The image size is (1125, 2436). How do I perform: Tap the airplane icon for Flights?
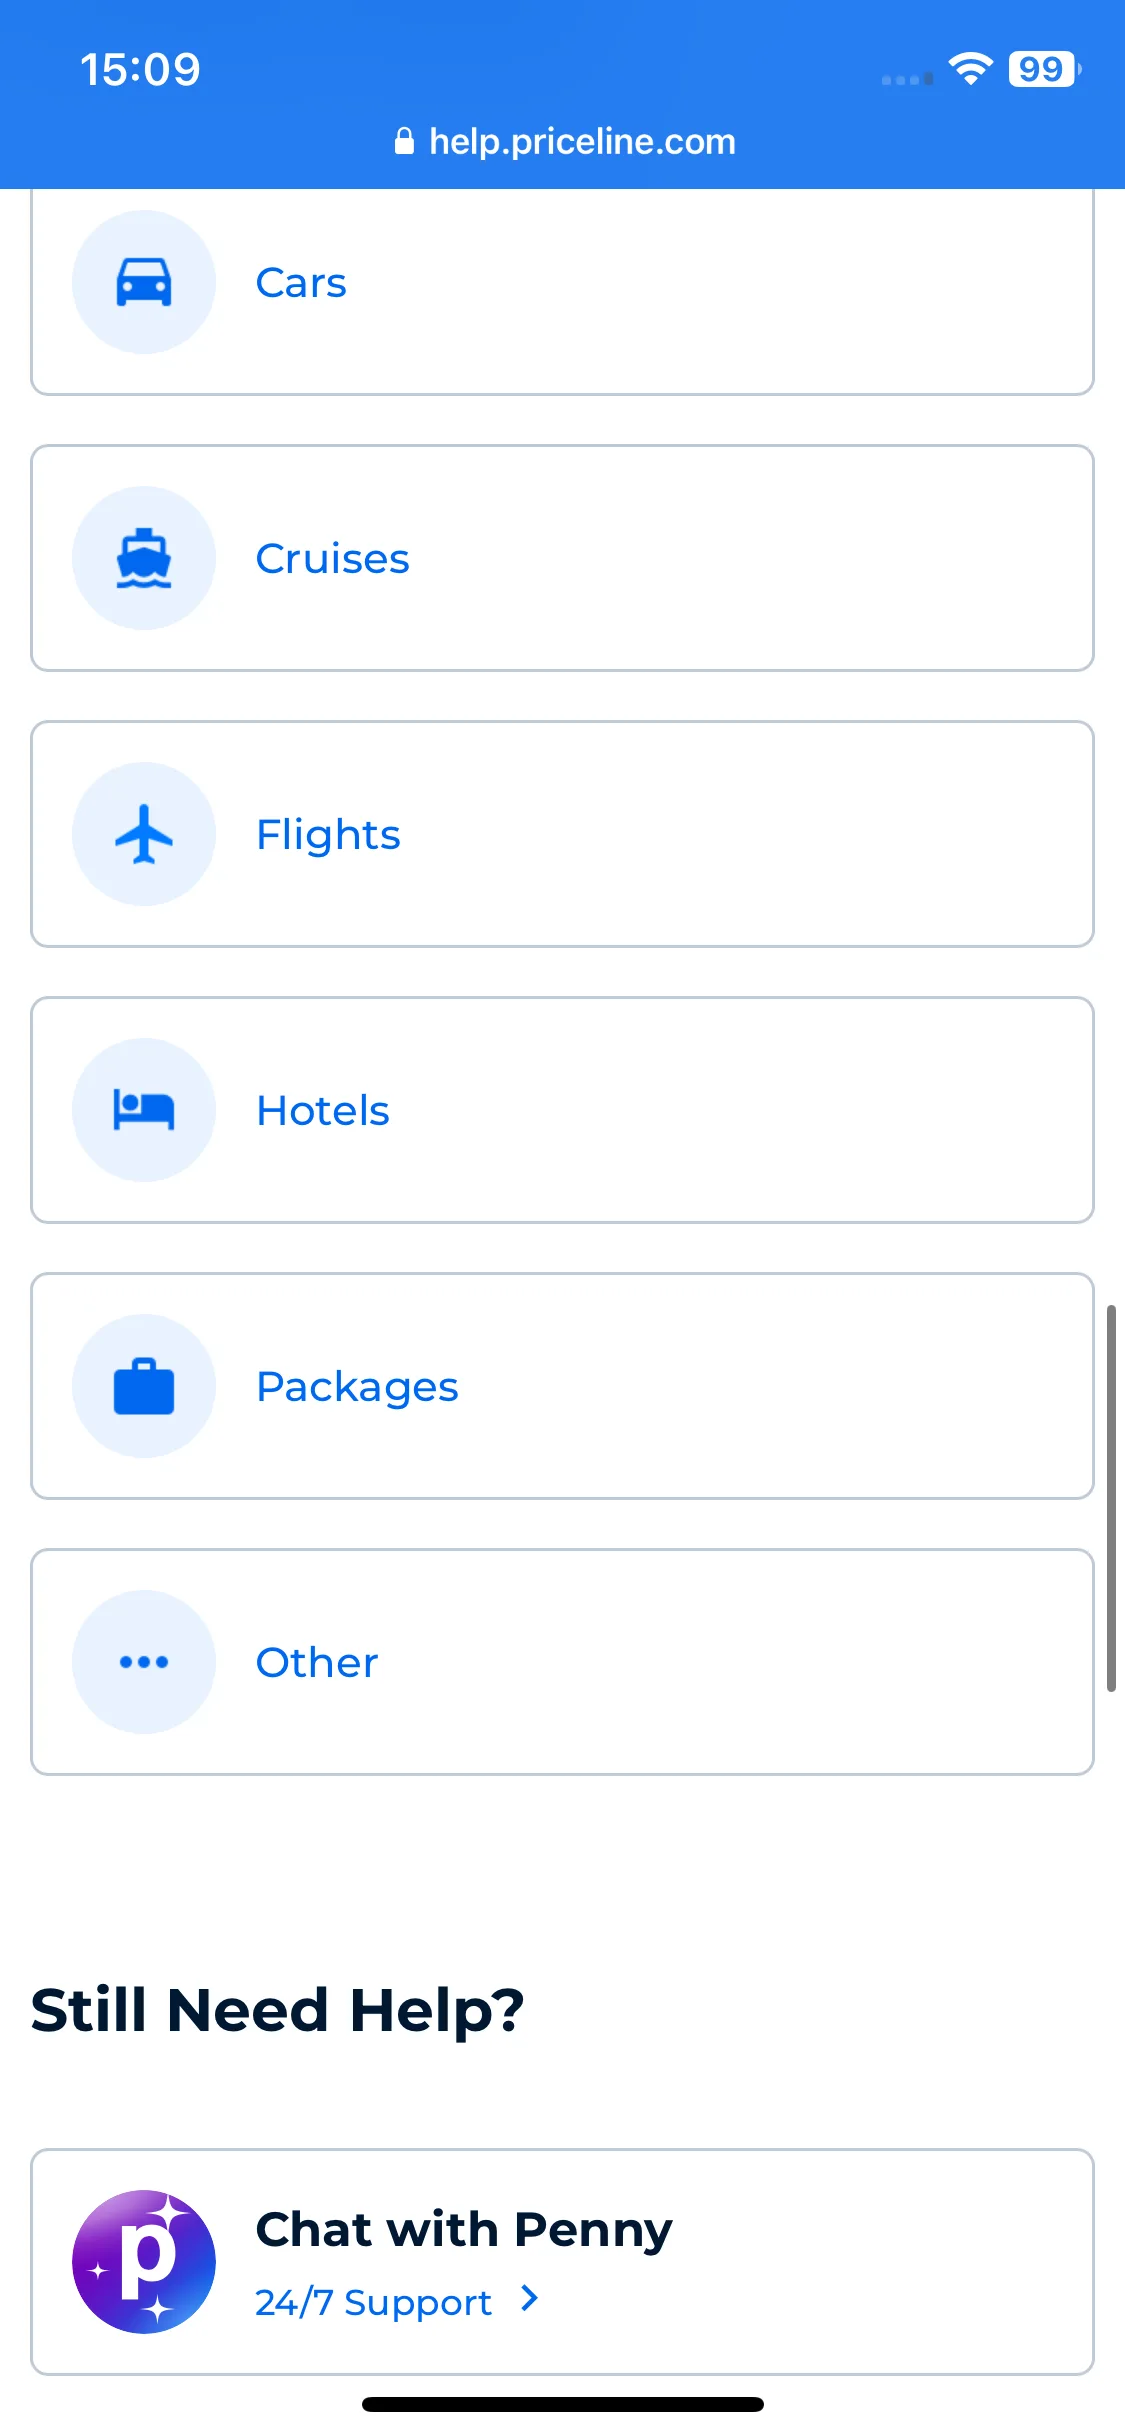click(144, 834)
